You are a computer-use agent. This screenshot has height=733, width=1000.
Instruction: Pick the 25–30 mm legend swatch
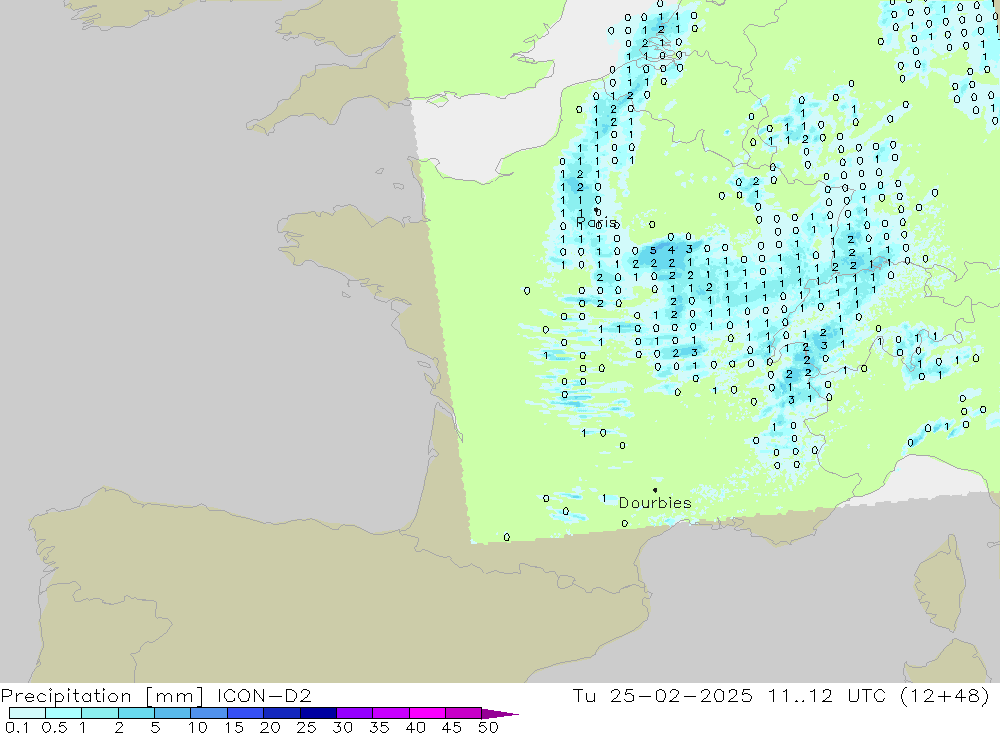click(318, 713)
